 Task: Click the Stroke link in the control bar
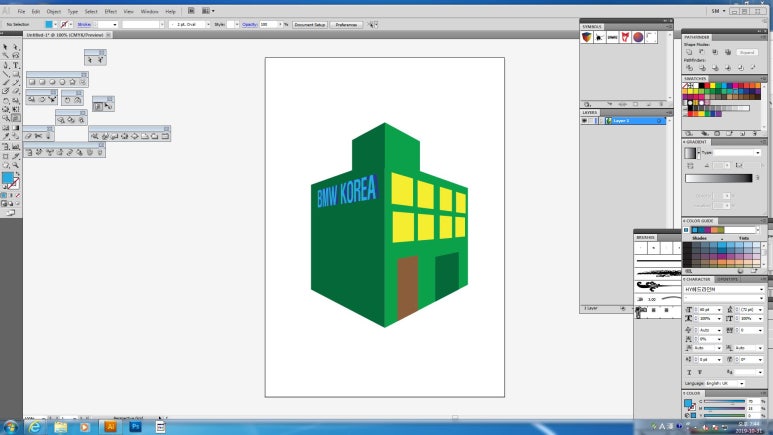pyautogui.click(x=84, y=24)
